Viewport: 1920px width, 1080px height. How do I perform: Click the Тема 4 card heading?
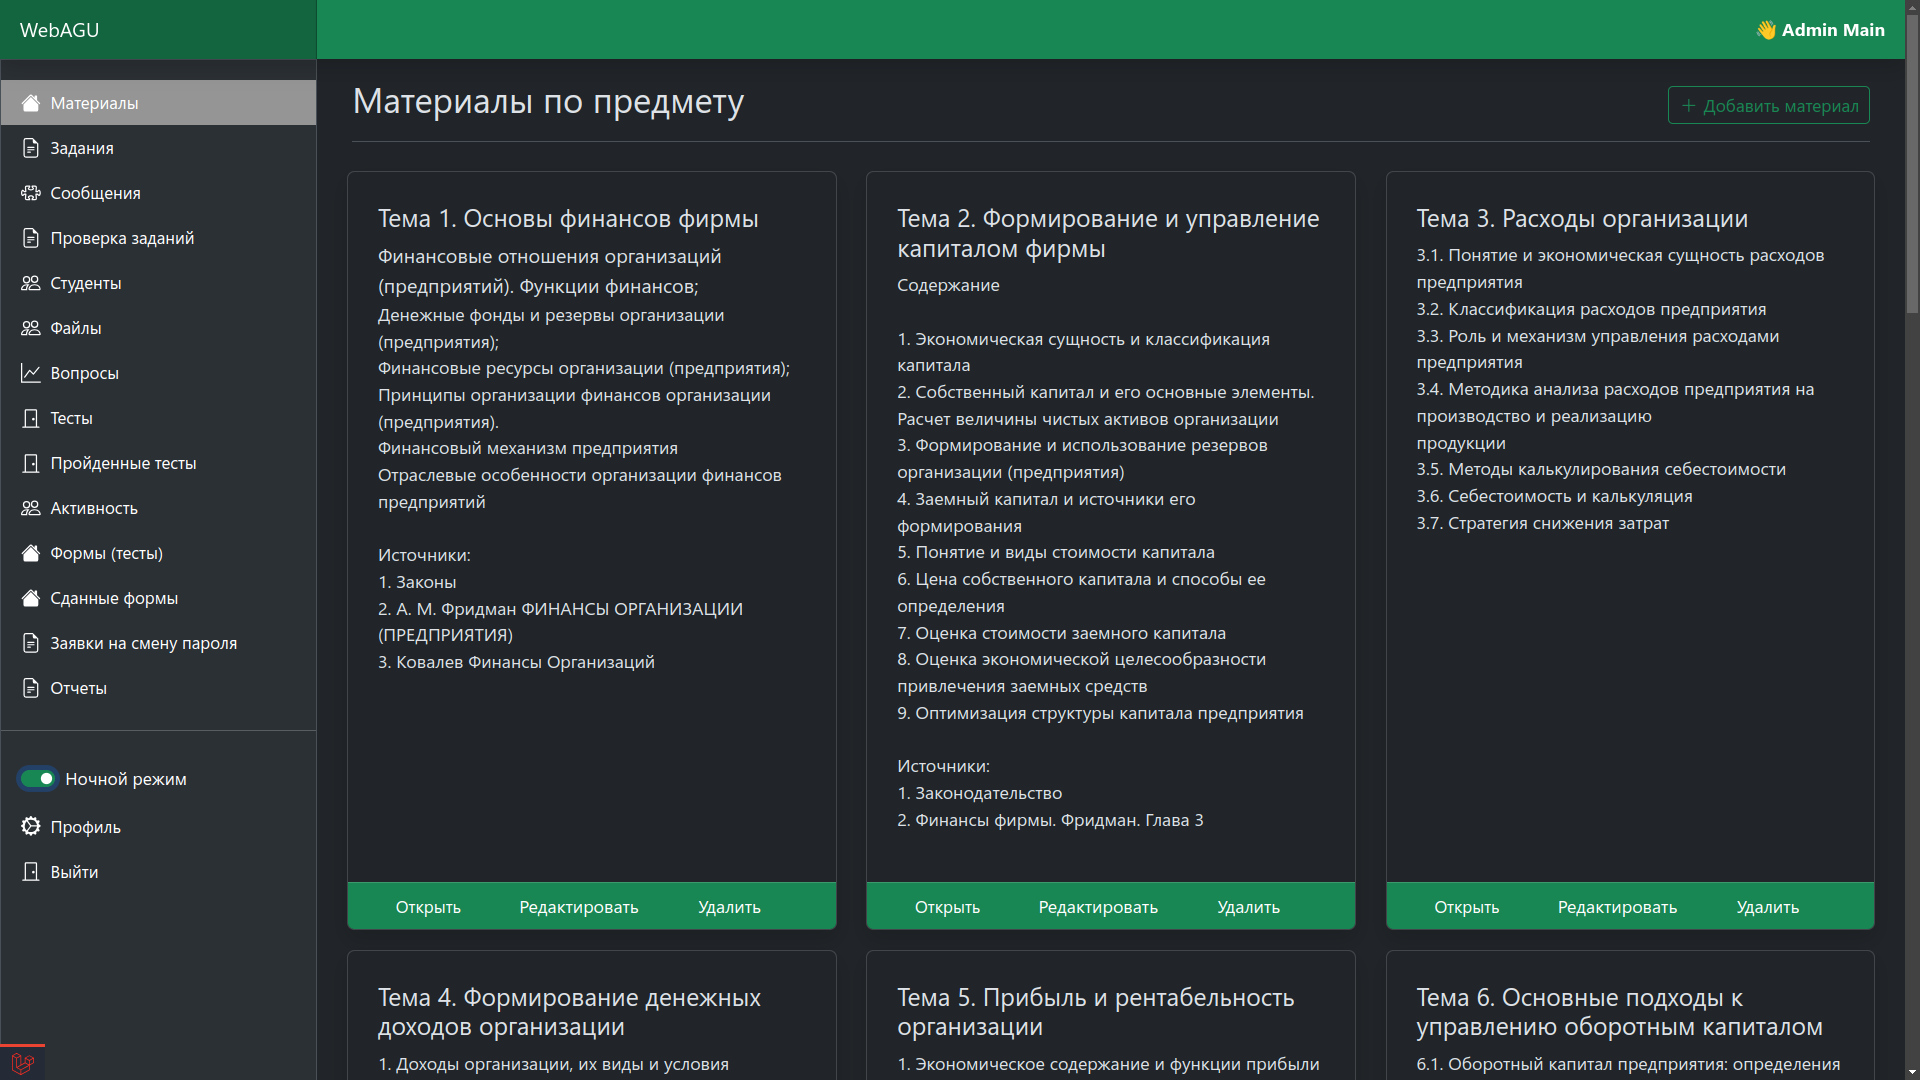pos(569,1012)
